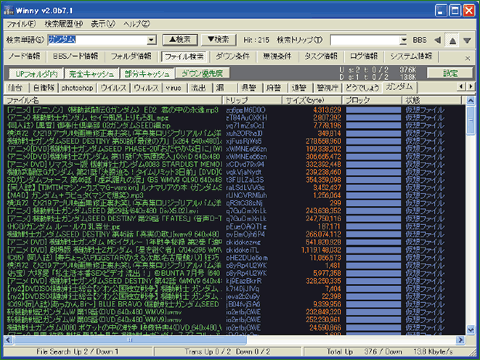Click the 検索トリップ input field

[x=365, y=40]
